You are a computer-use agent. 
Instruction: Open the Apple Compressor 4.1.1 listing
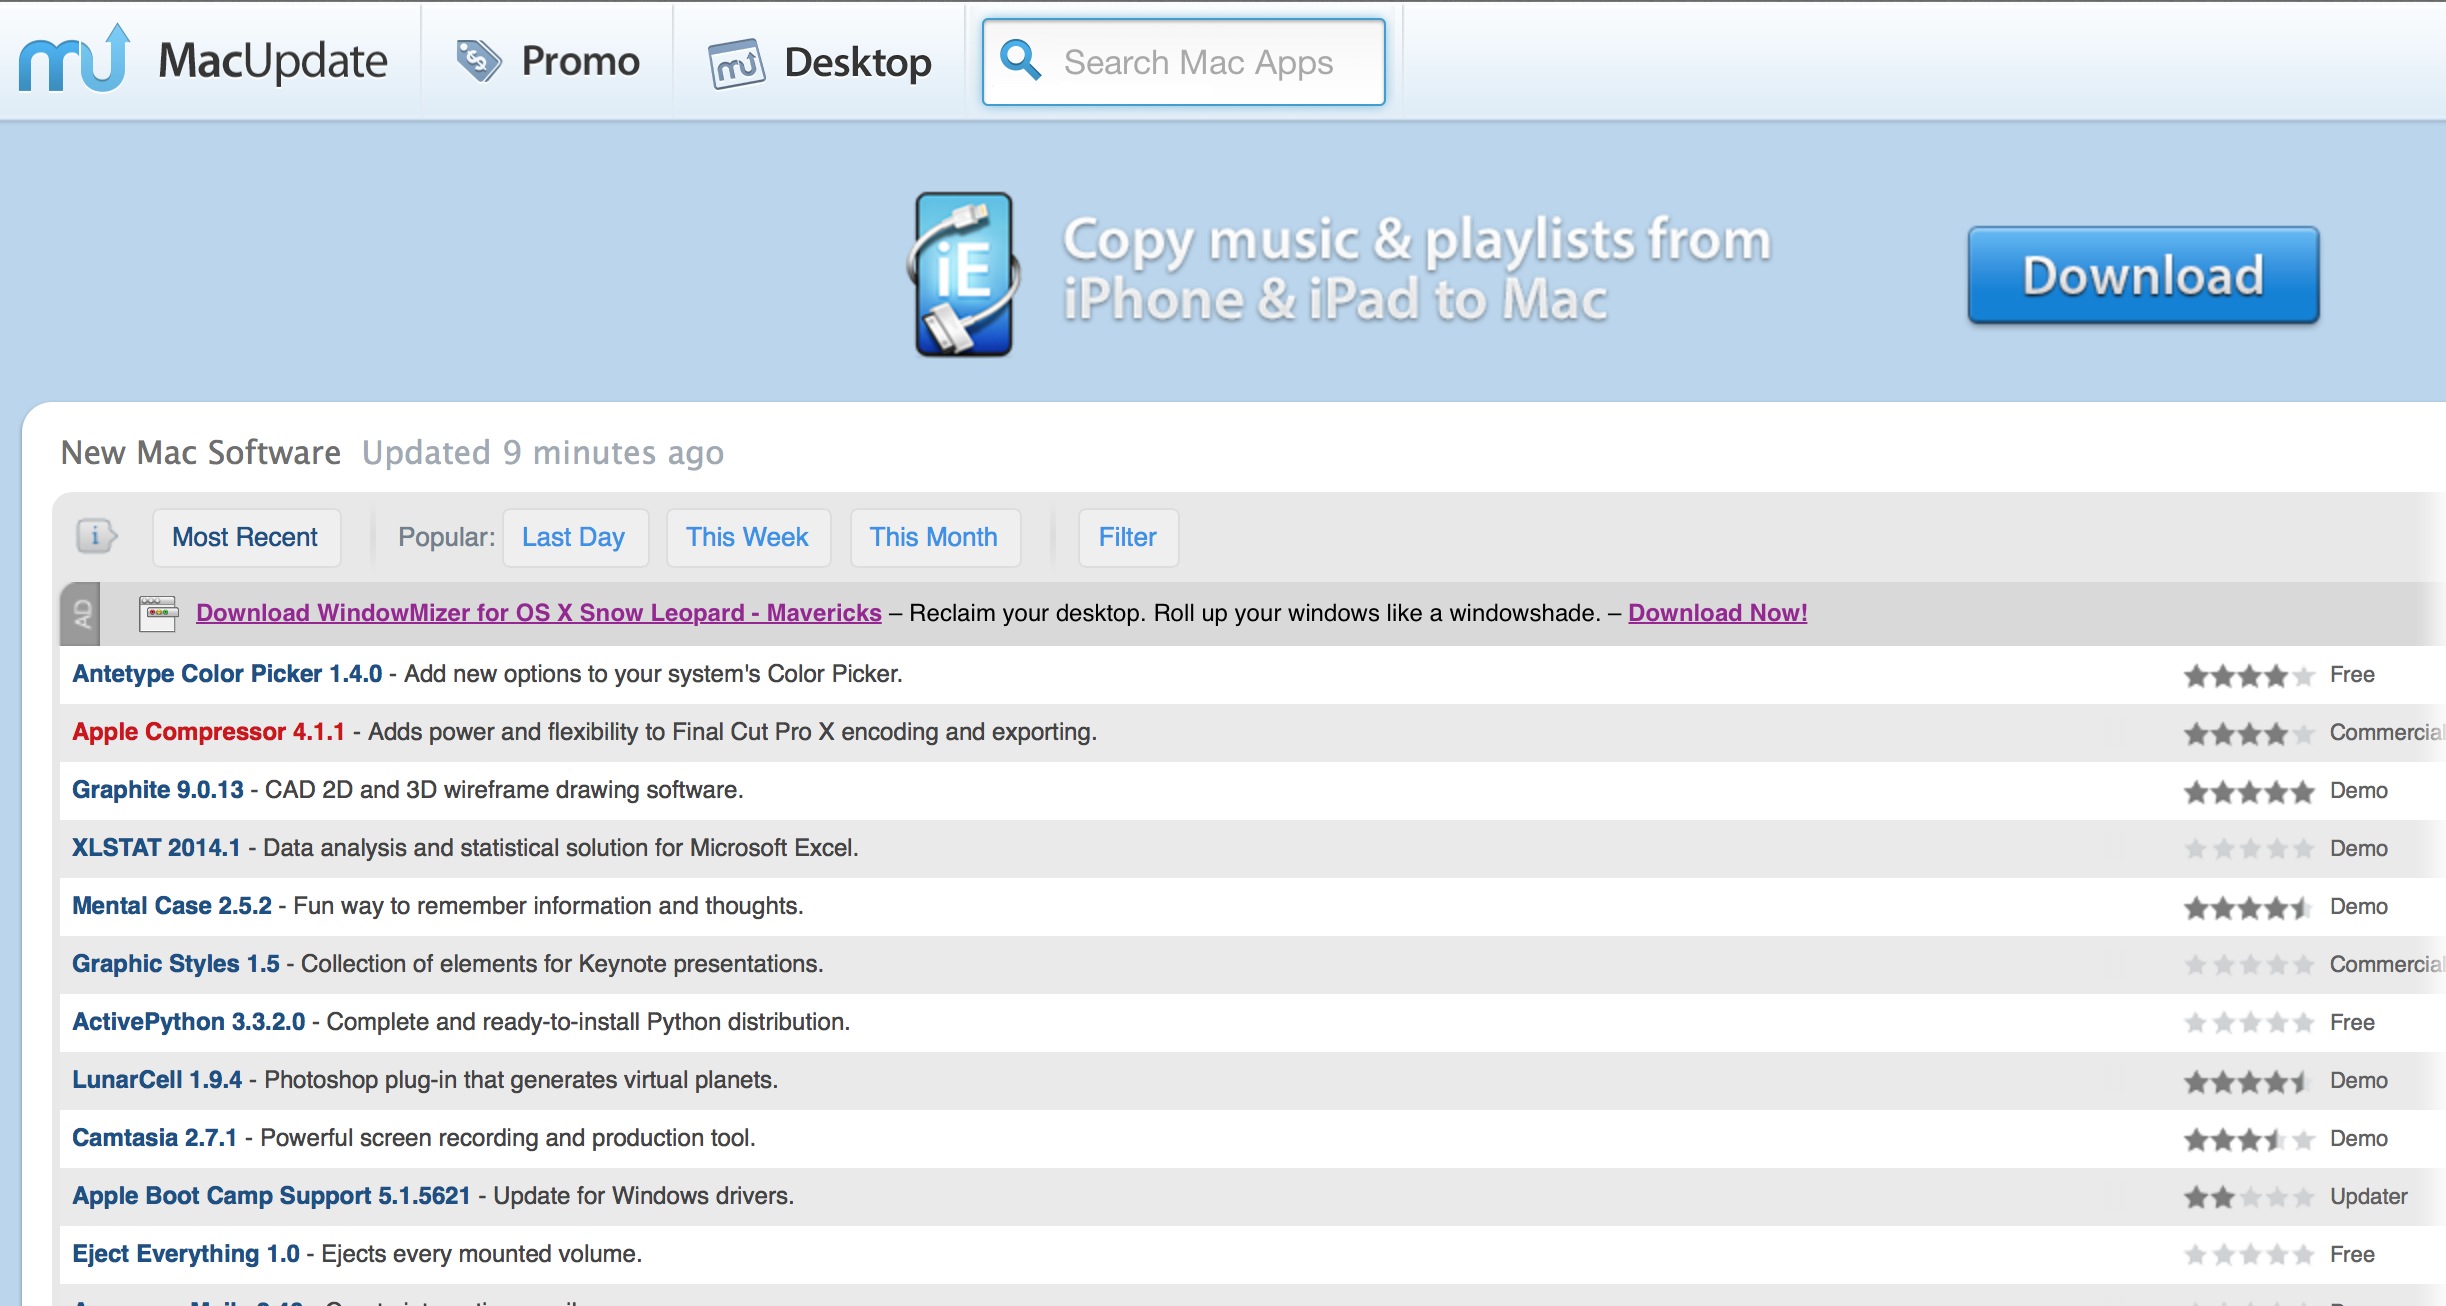(x=208, y=732)
